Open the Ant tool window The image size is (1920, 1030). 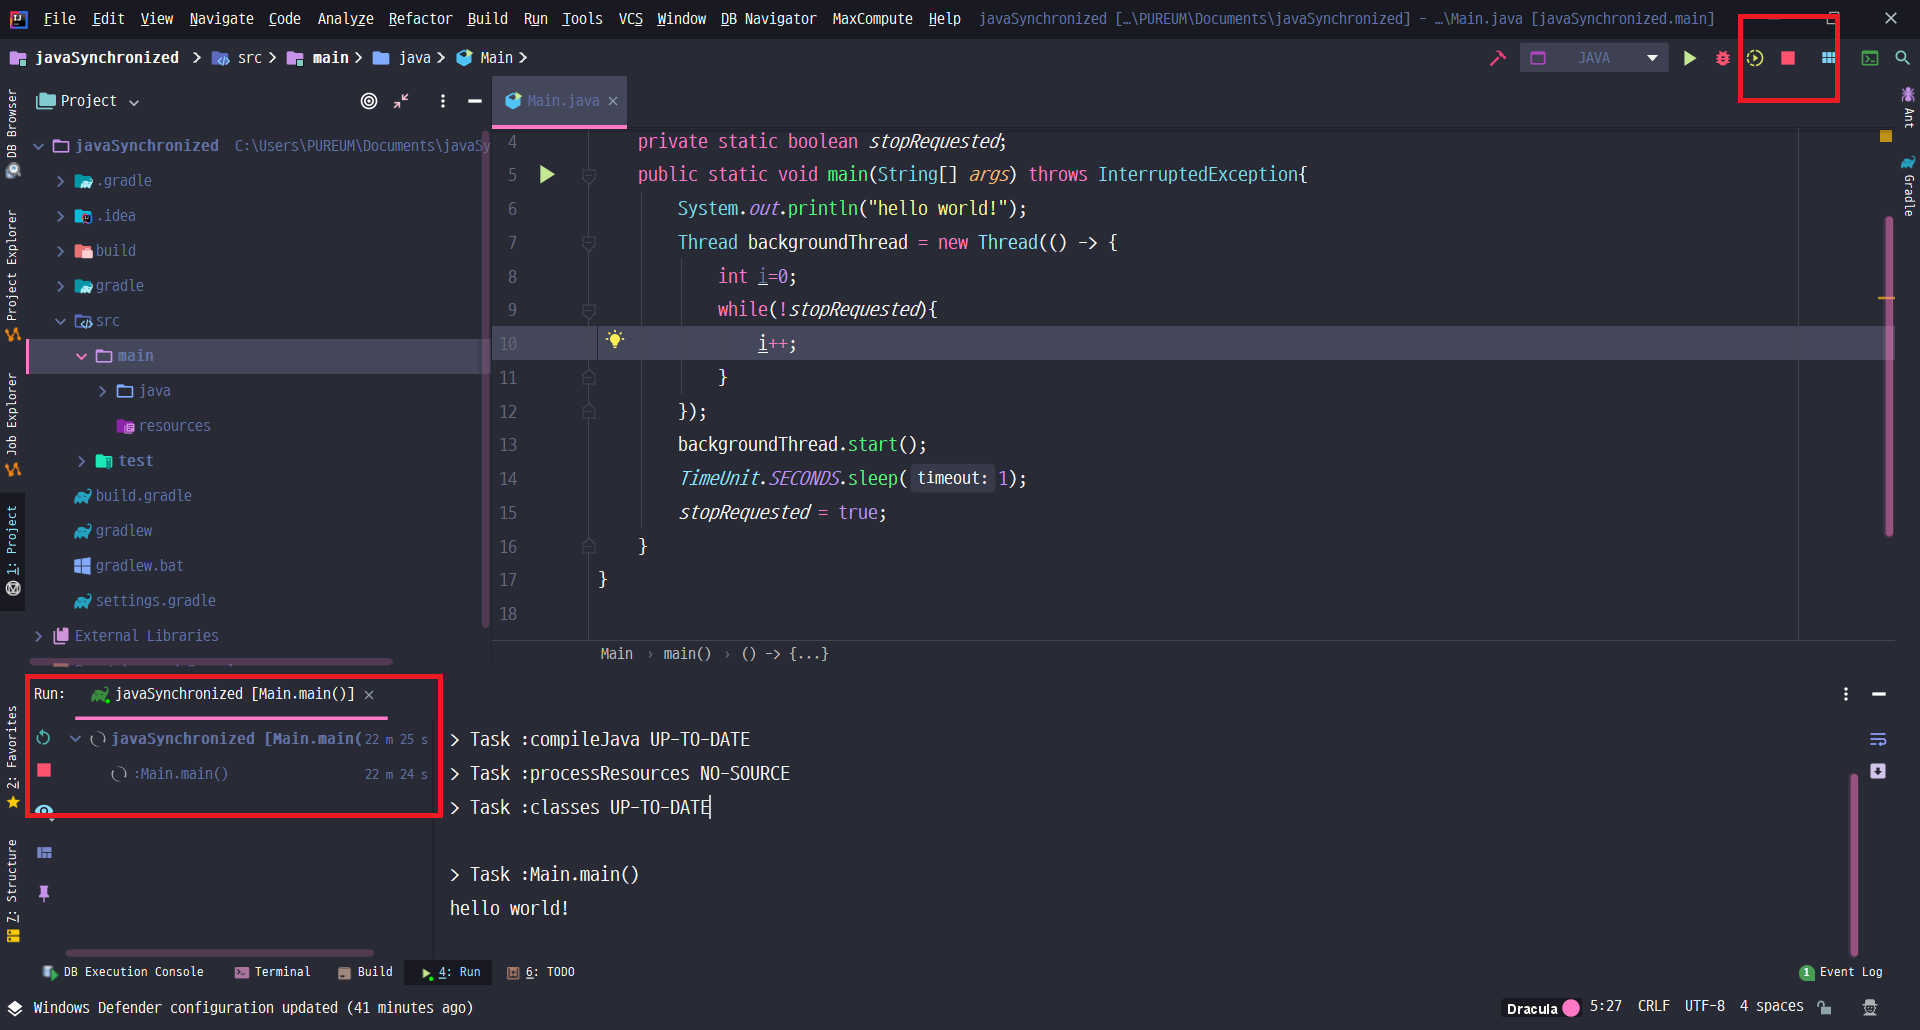1908,108
